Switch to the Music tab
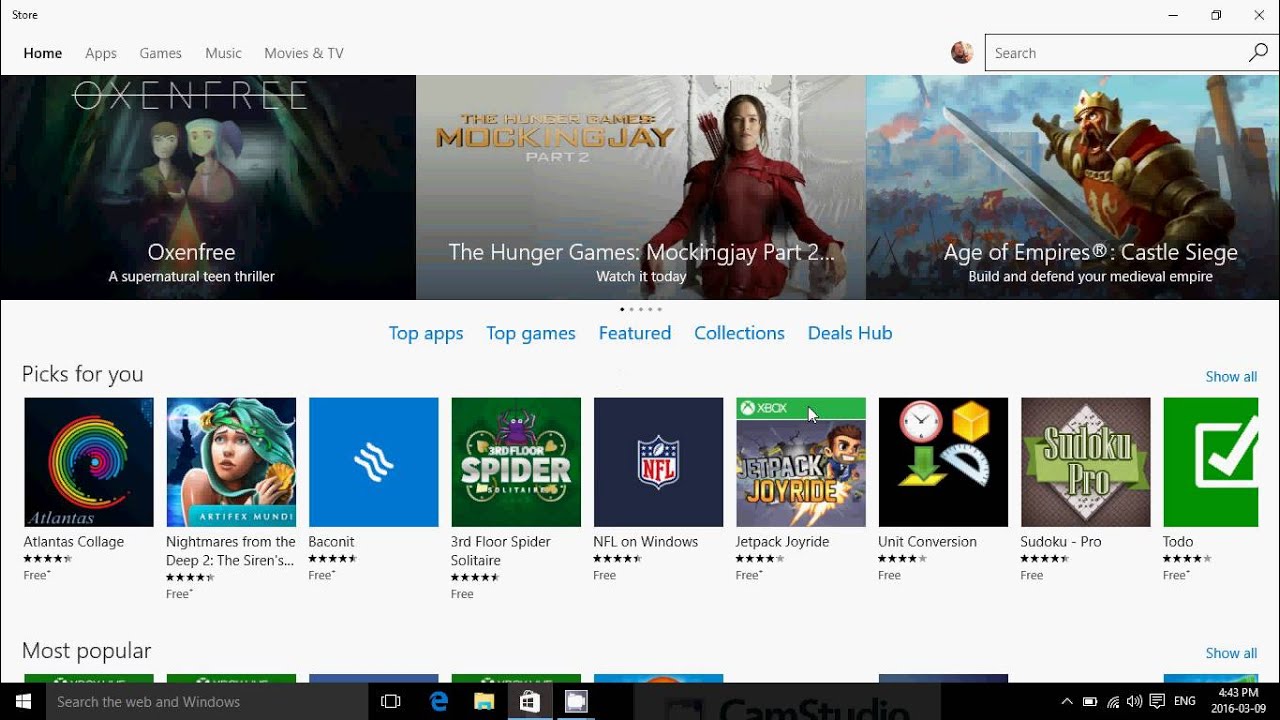 tap(223, 53)
